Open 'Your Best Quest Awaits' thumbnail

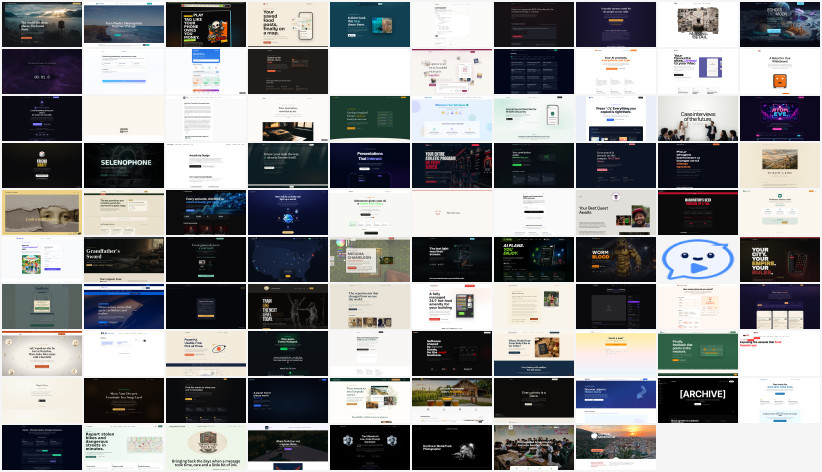click(x=616, y=212)
